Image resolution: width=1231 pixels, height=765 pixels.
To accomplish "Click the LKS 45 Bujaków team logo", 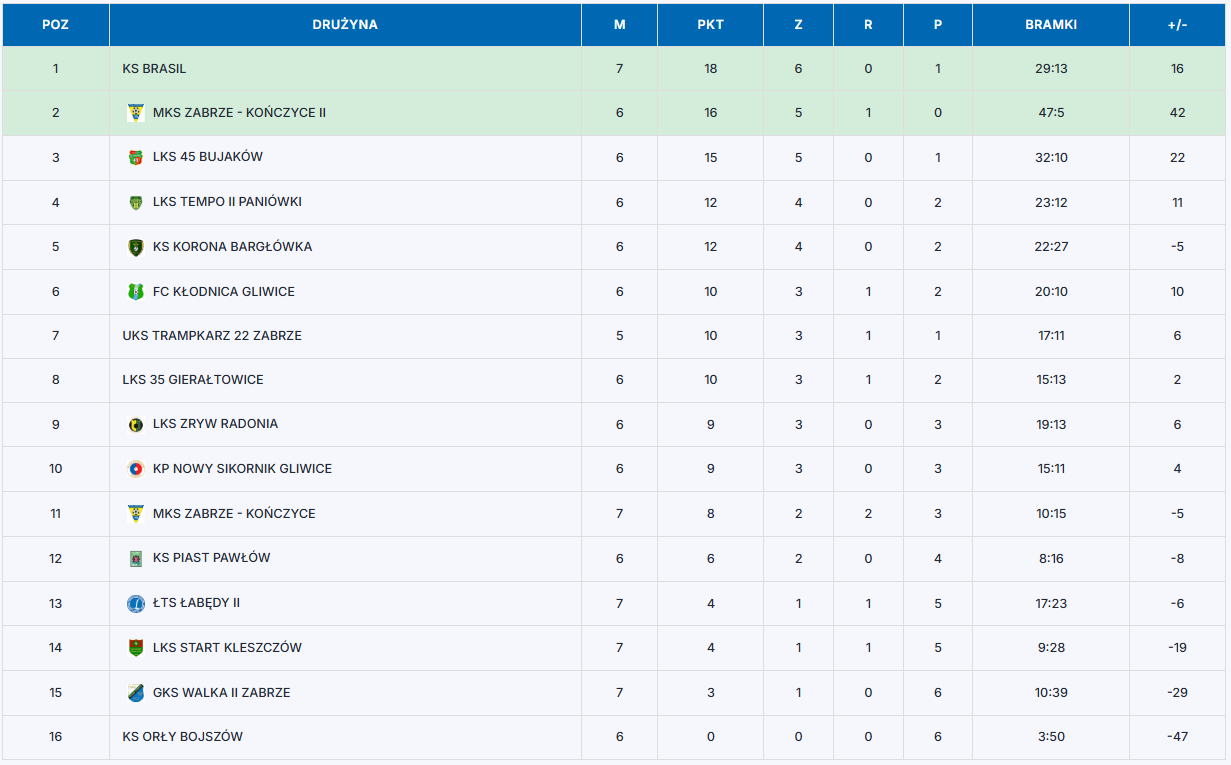I will 136,157.
